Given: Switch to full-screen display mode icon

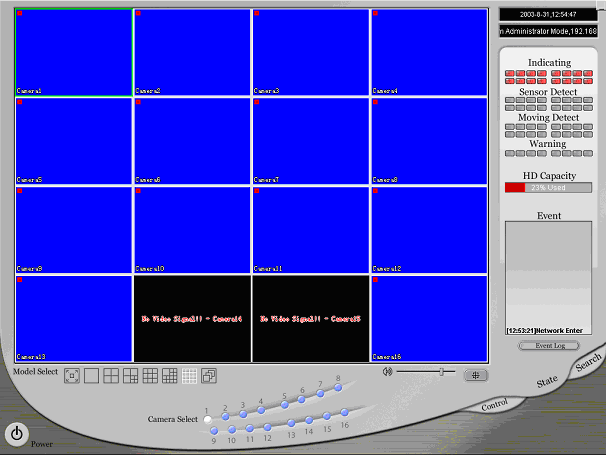Looking at the screenshot, I should [72, 376].
